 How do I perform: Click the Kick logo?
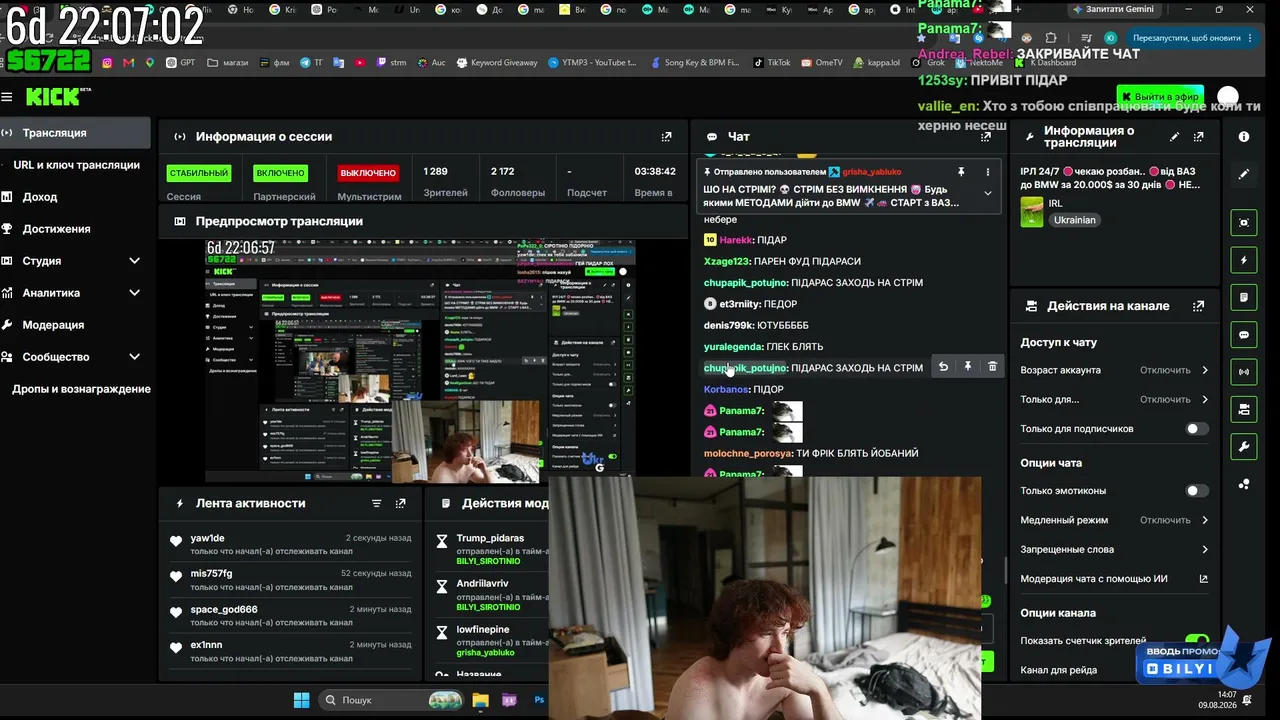(58, 97)
